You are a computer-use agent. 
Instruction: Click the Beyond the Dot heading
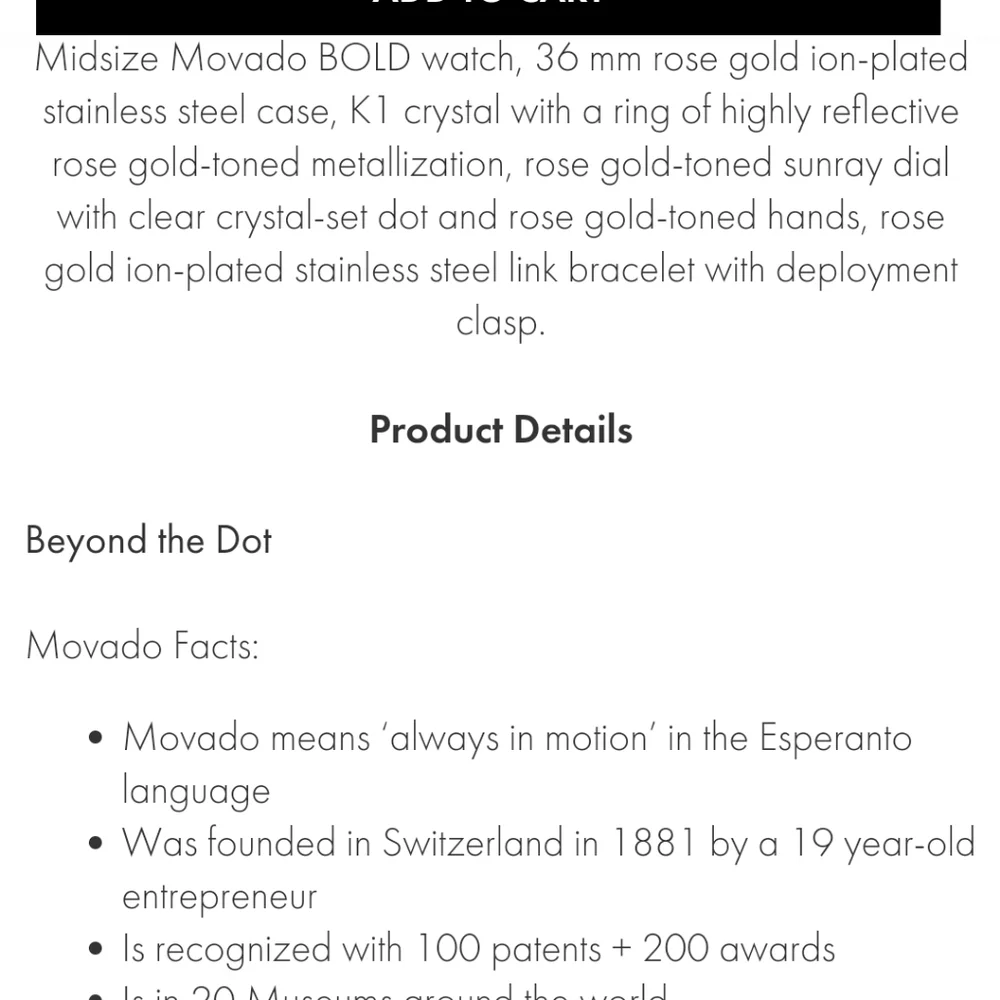pos(148,540)
